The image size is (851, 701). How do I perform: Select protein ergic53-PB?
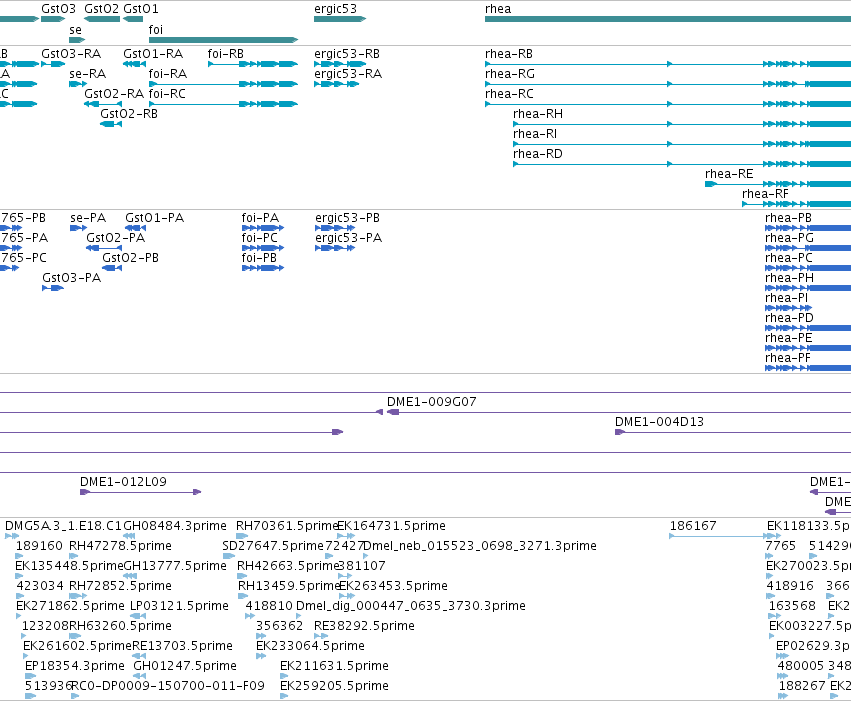[x=347, y=218]
